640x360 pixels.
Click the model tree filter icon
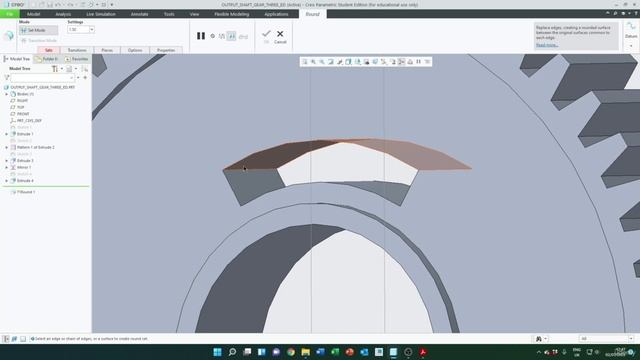[x=7, y=77]
